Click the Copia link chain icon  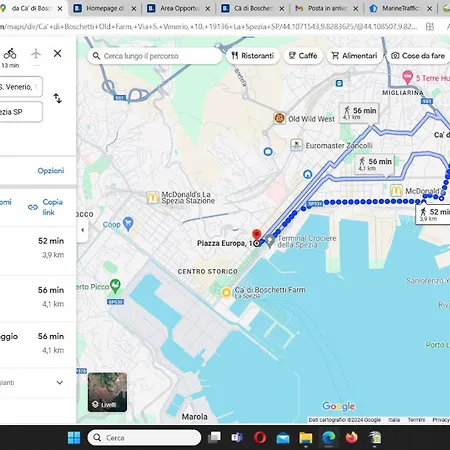(33, 207)
